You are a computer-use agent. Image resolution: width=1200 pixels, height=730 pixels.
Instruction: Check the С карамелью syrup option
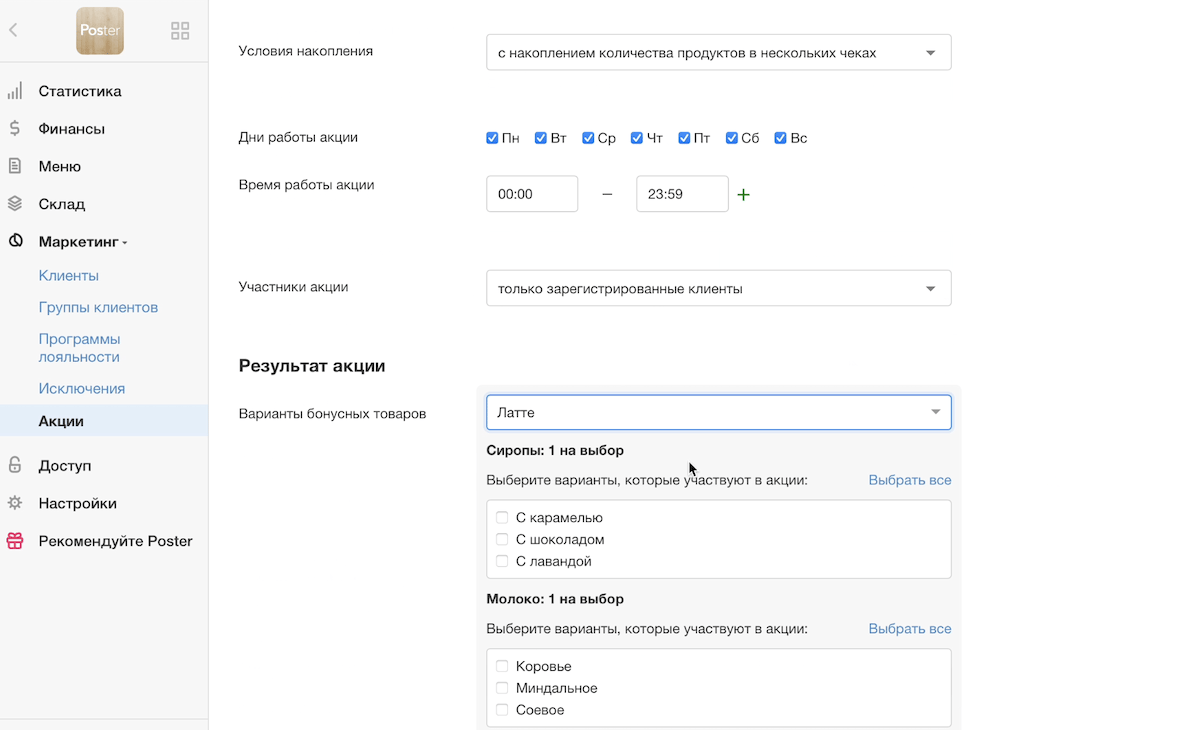[502, 518]
